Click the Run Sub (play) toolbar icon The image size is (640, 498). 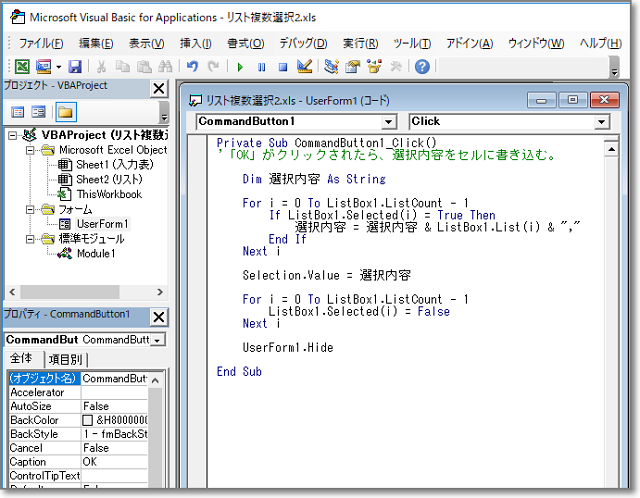[239, 67]
